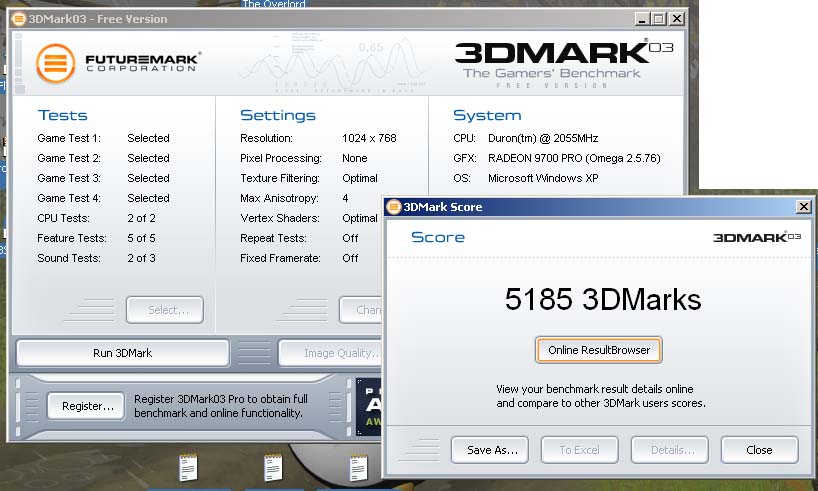Close the 3DMark03 main window
This screenshot has height=491, width=818.
pyautogui.click(x=677, y=19)
